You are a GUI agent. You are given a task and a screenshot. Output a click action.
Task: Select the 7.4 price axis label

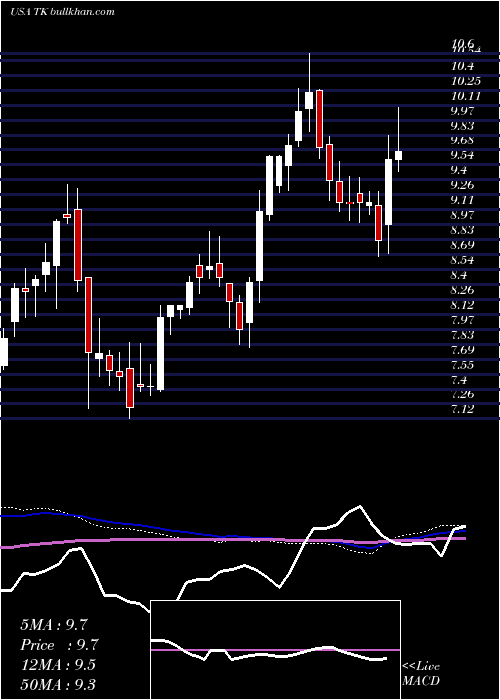(x=459, y=380)
